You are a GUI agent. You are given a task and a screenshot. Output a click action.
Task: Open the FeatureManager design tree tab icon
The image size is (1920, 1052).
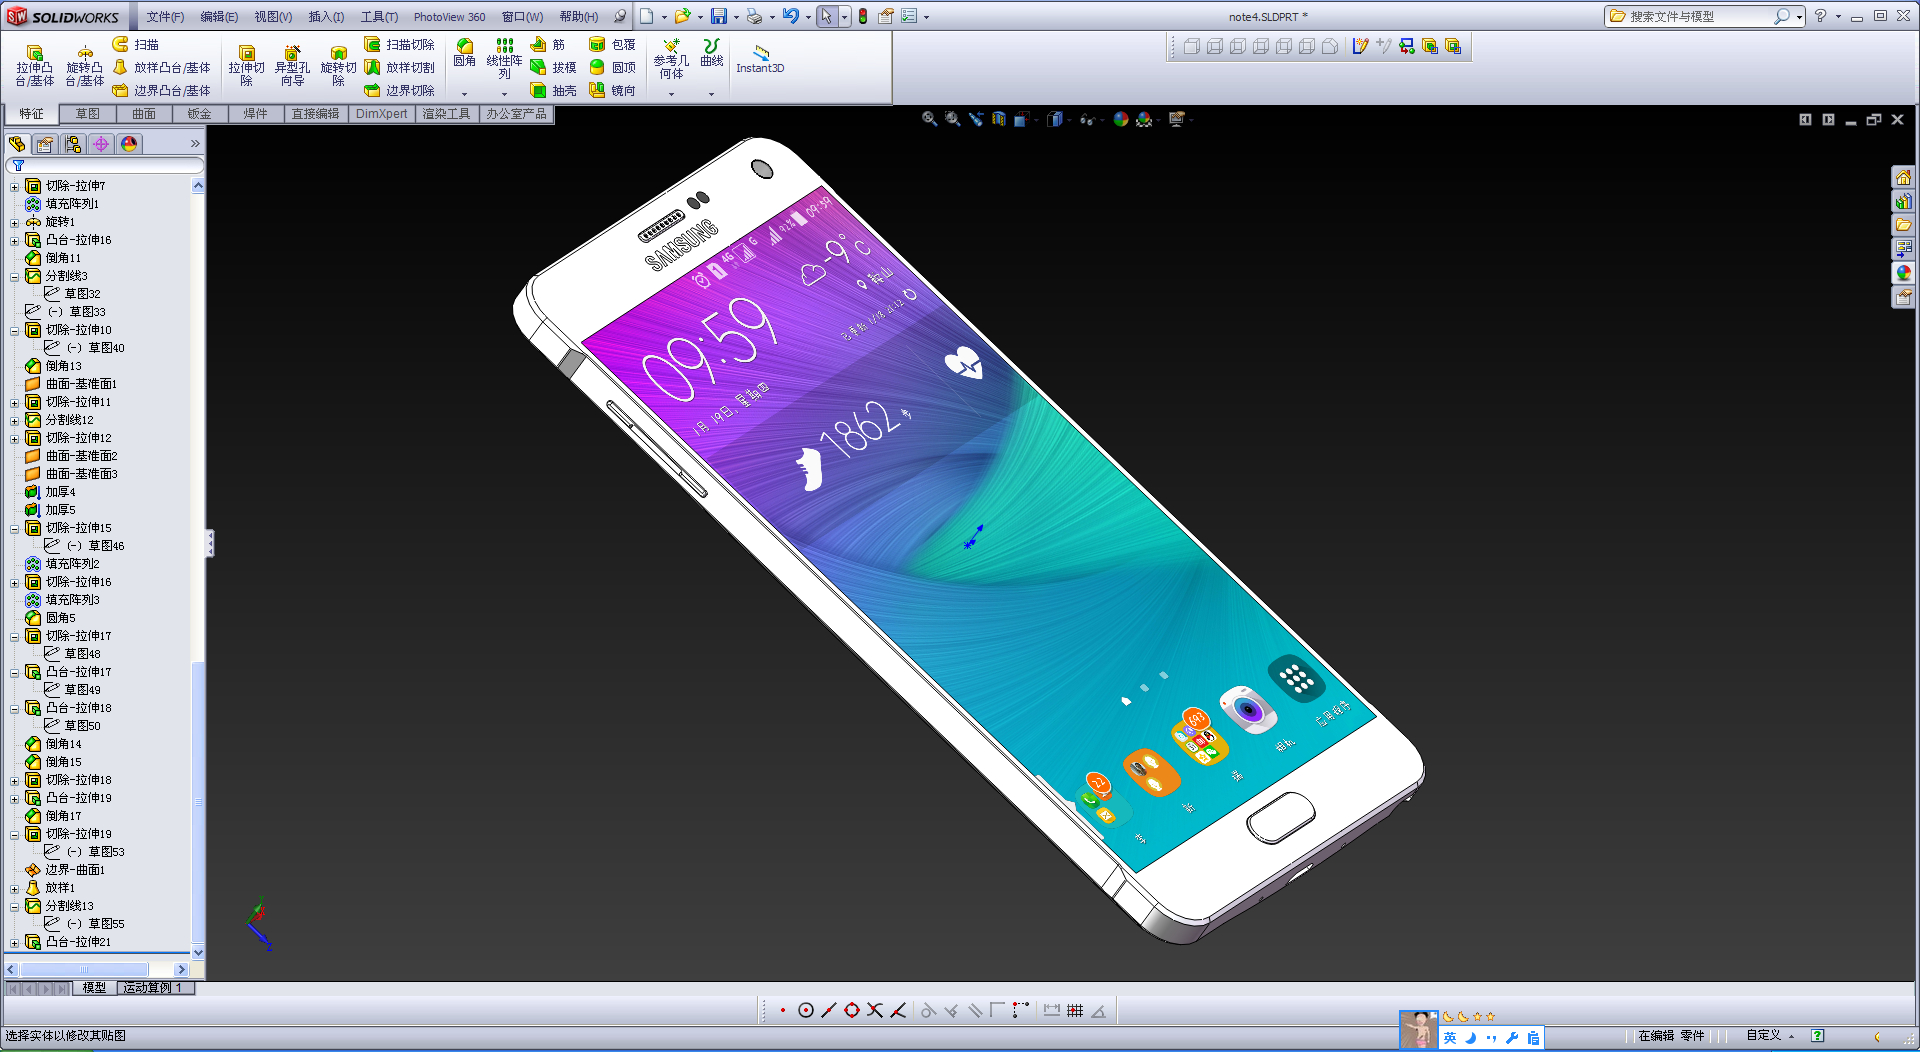(x=17, y=144)
